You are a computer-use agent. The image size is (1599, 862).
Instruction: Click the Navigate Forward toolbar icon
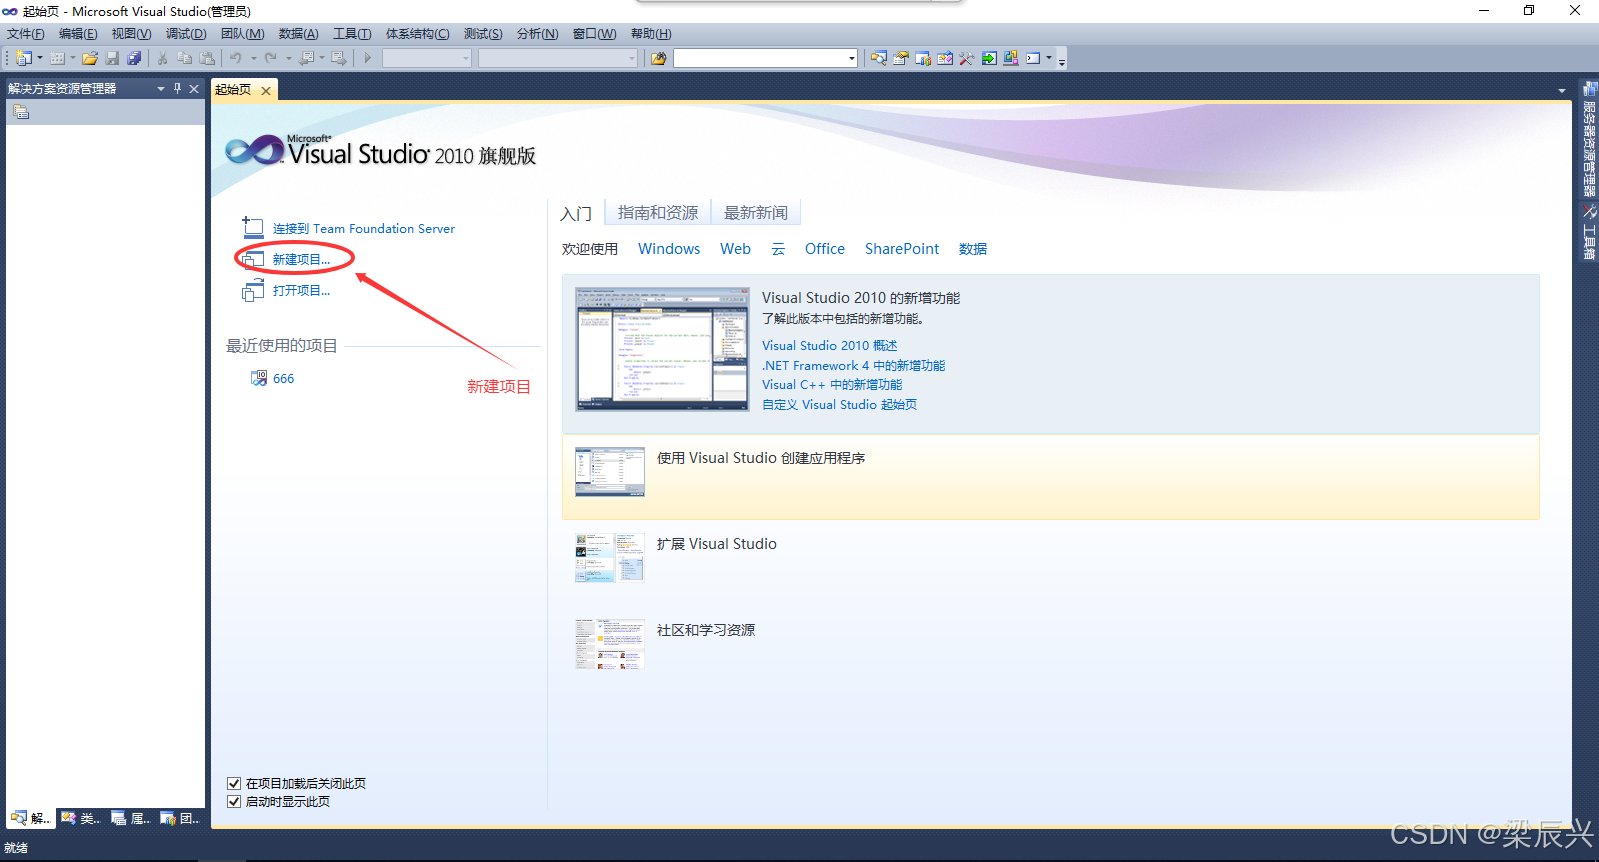339,58
